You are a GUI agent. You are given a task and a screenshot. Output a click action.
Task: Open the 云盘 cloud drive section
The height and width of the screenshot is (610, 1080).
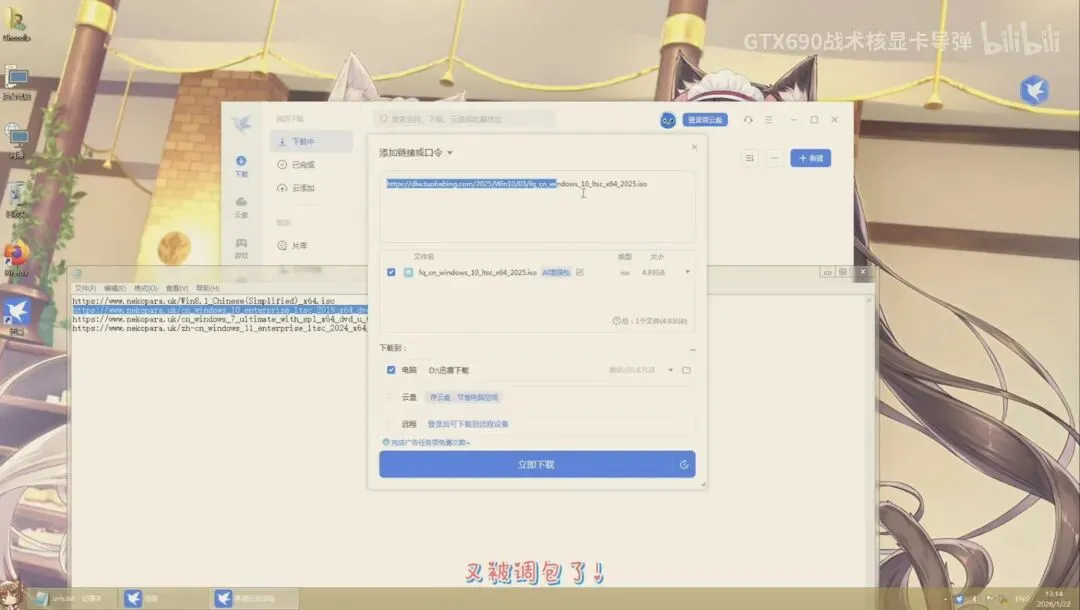click(x=241, y=207)
